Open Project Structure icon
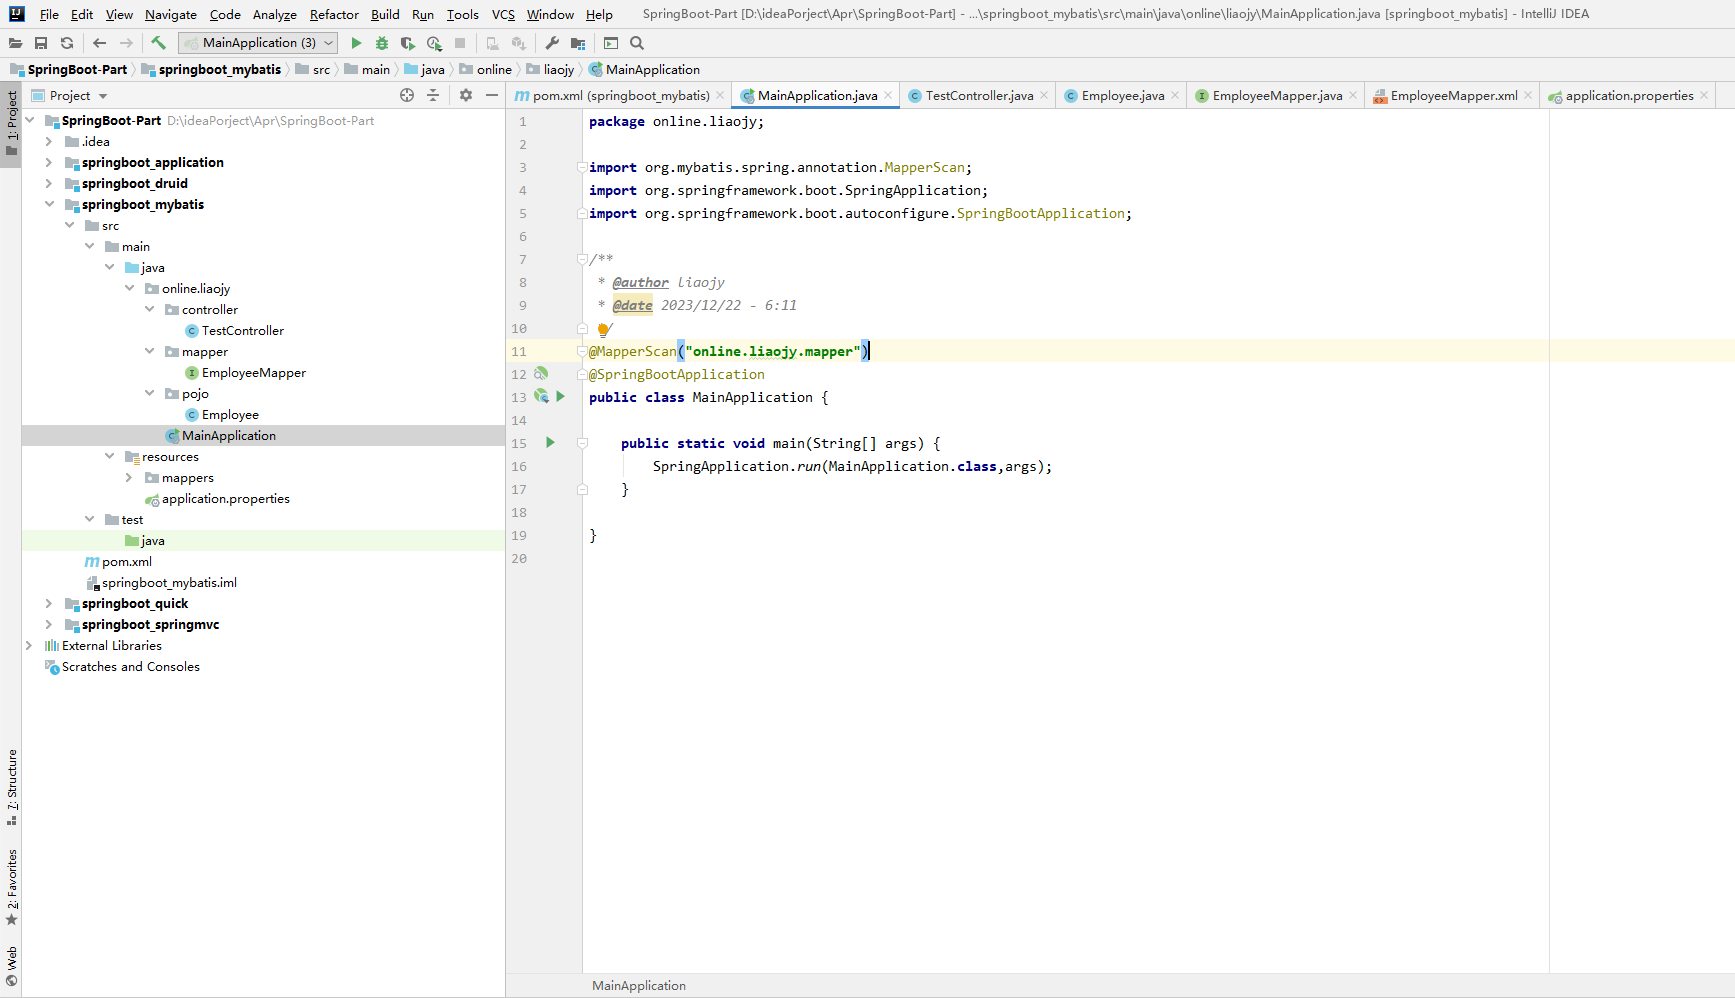Viewport: 1735px width, 998px height. pyautogui.click(x=578, y=43)
